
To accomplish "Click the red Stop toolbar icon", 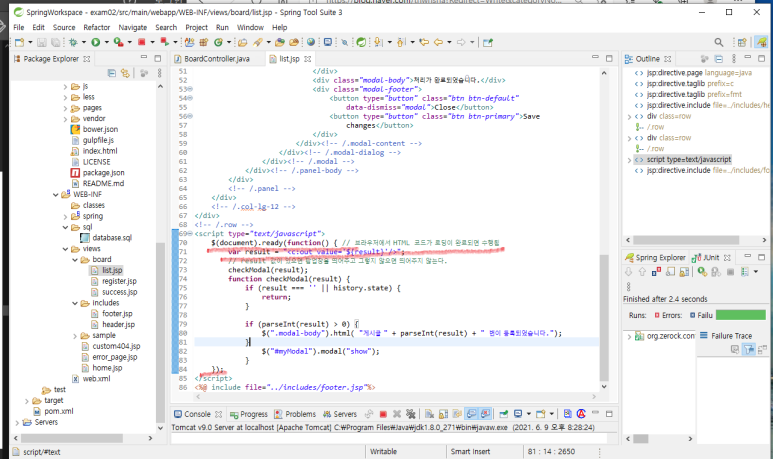I will point(141,42).
